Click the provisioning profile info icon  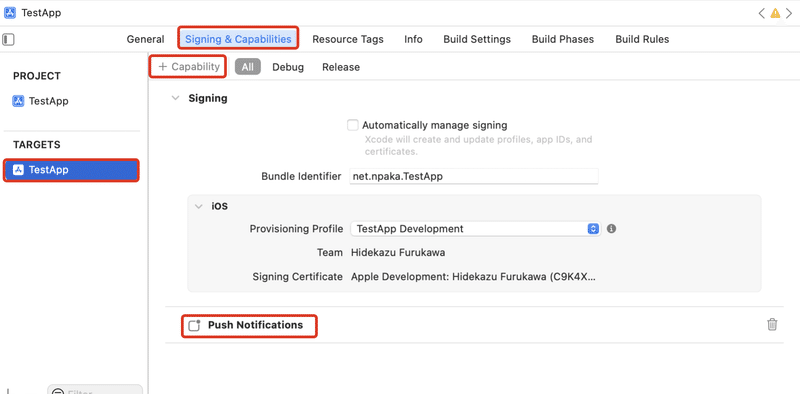(x=611, y=229)
